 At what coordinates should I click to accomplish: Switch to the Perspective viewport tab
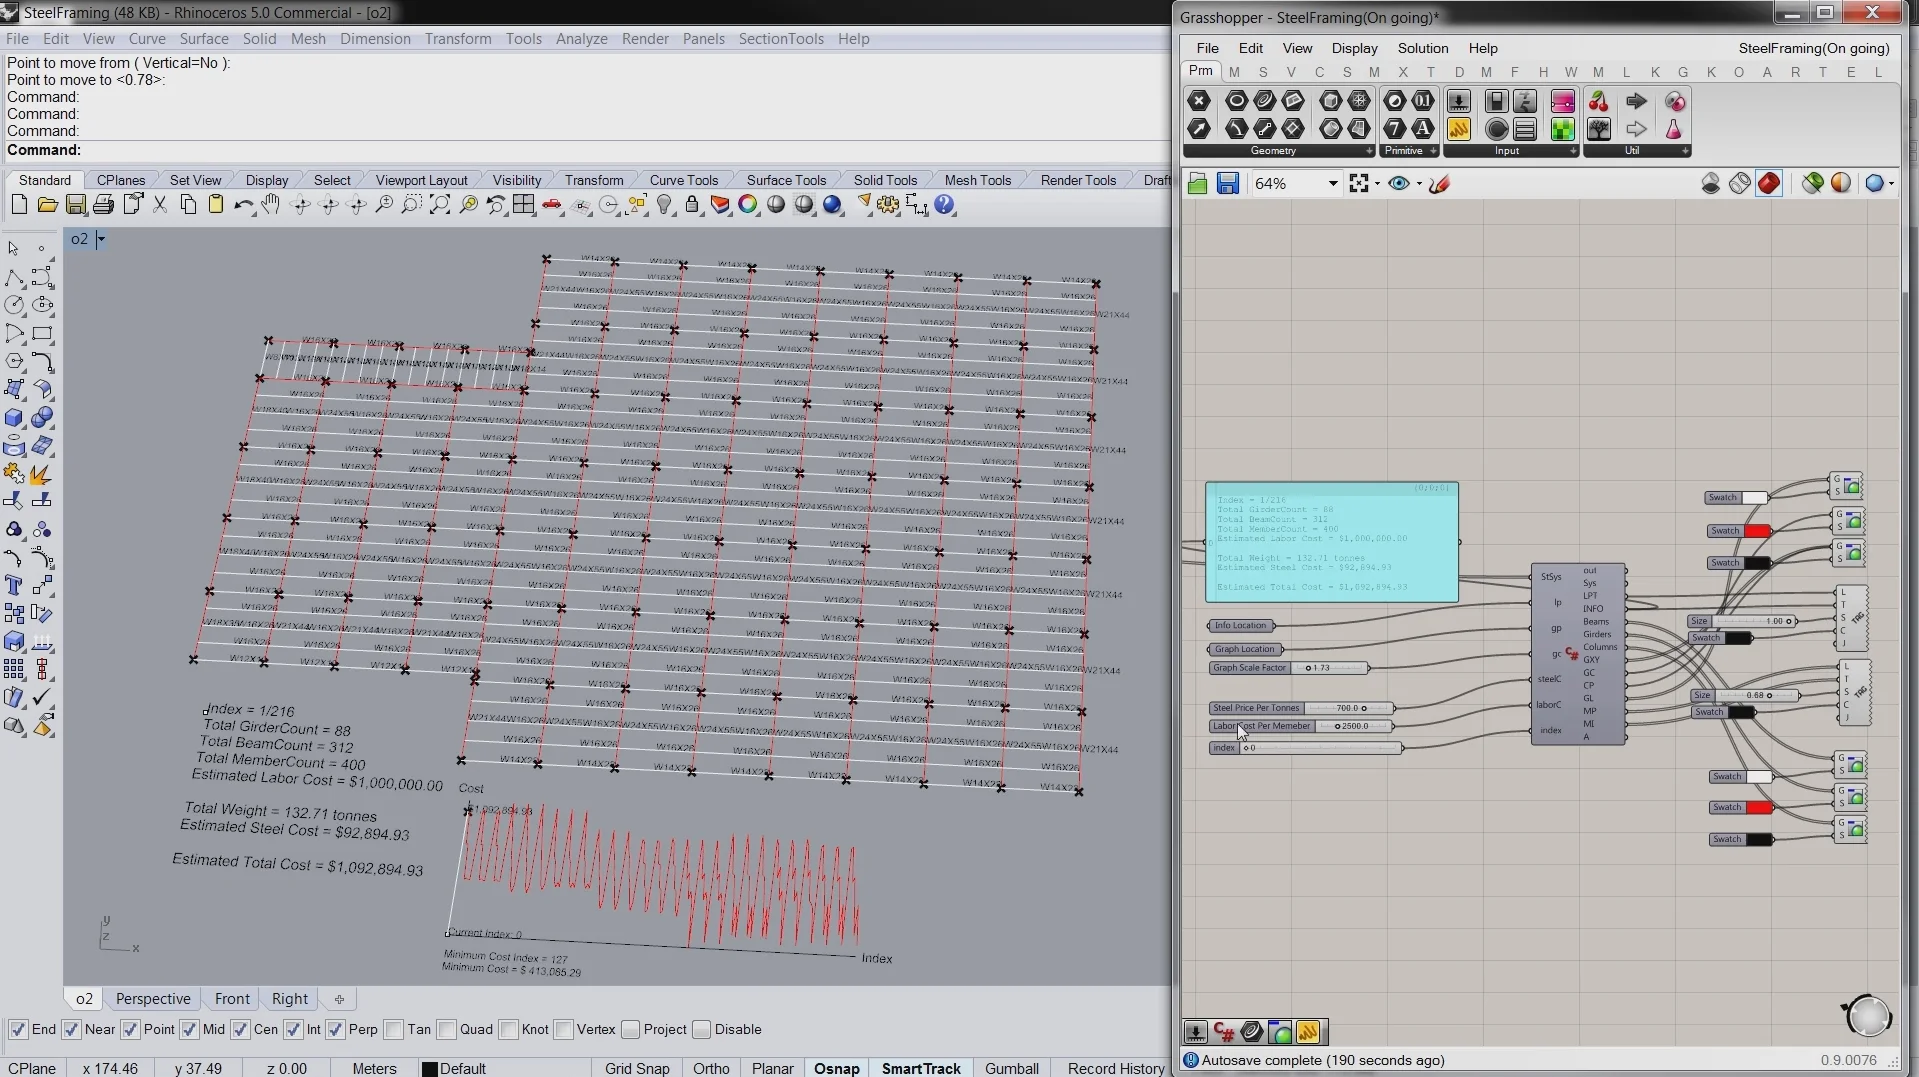153,998
